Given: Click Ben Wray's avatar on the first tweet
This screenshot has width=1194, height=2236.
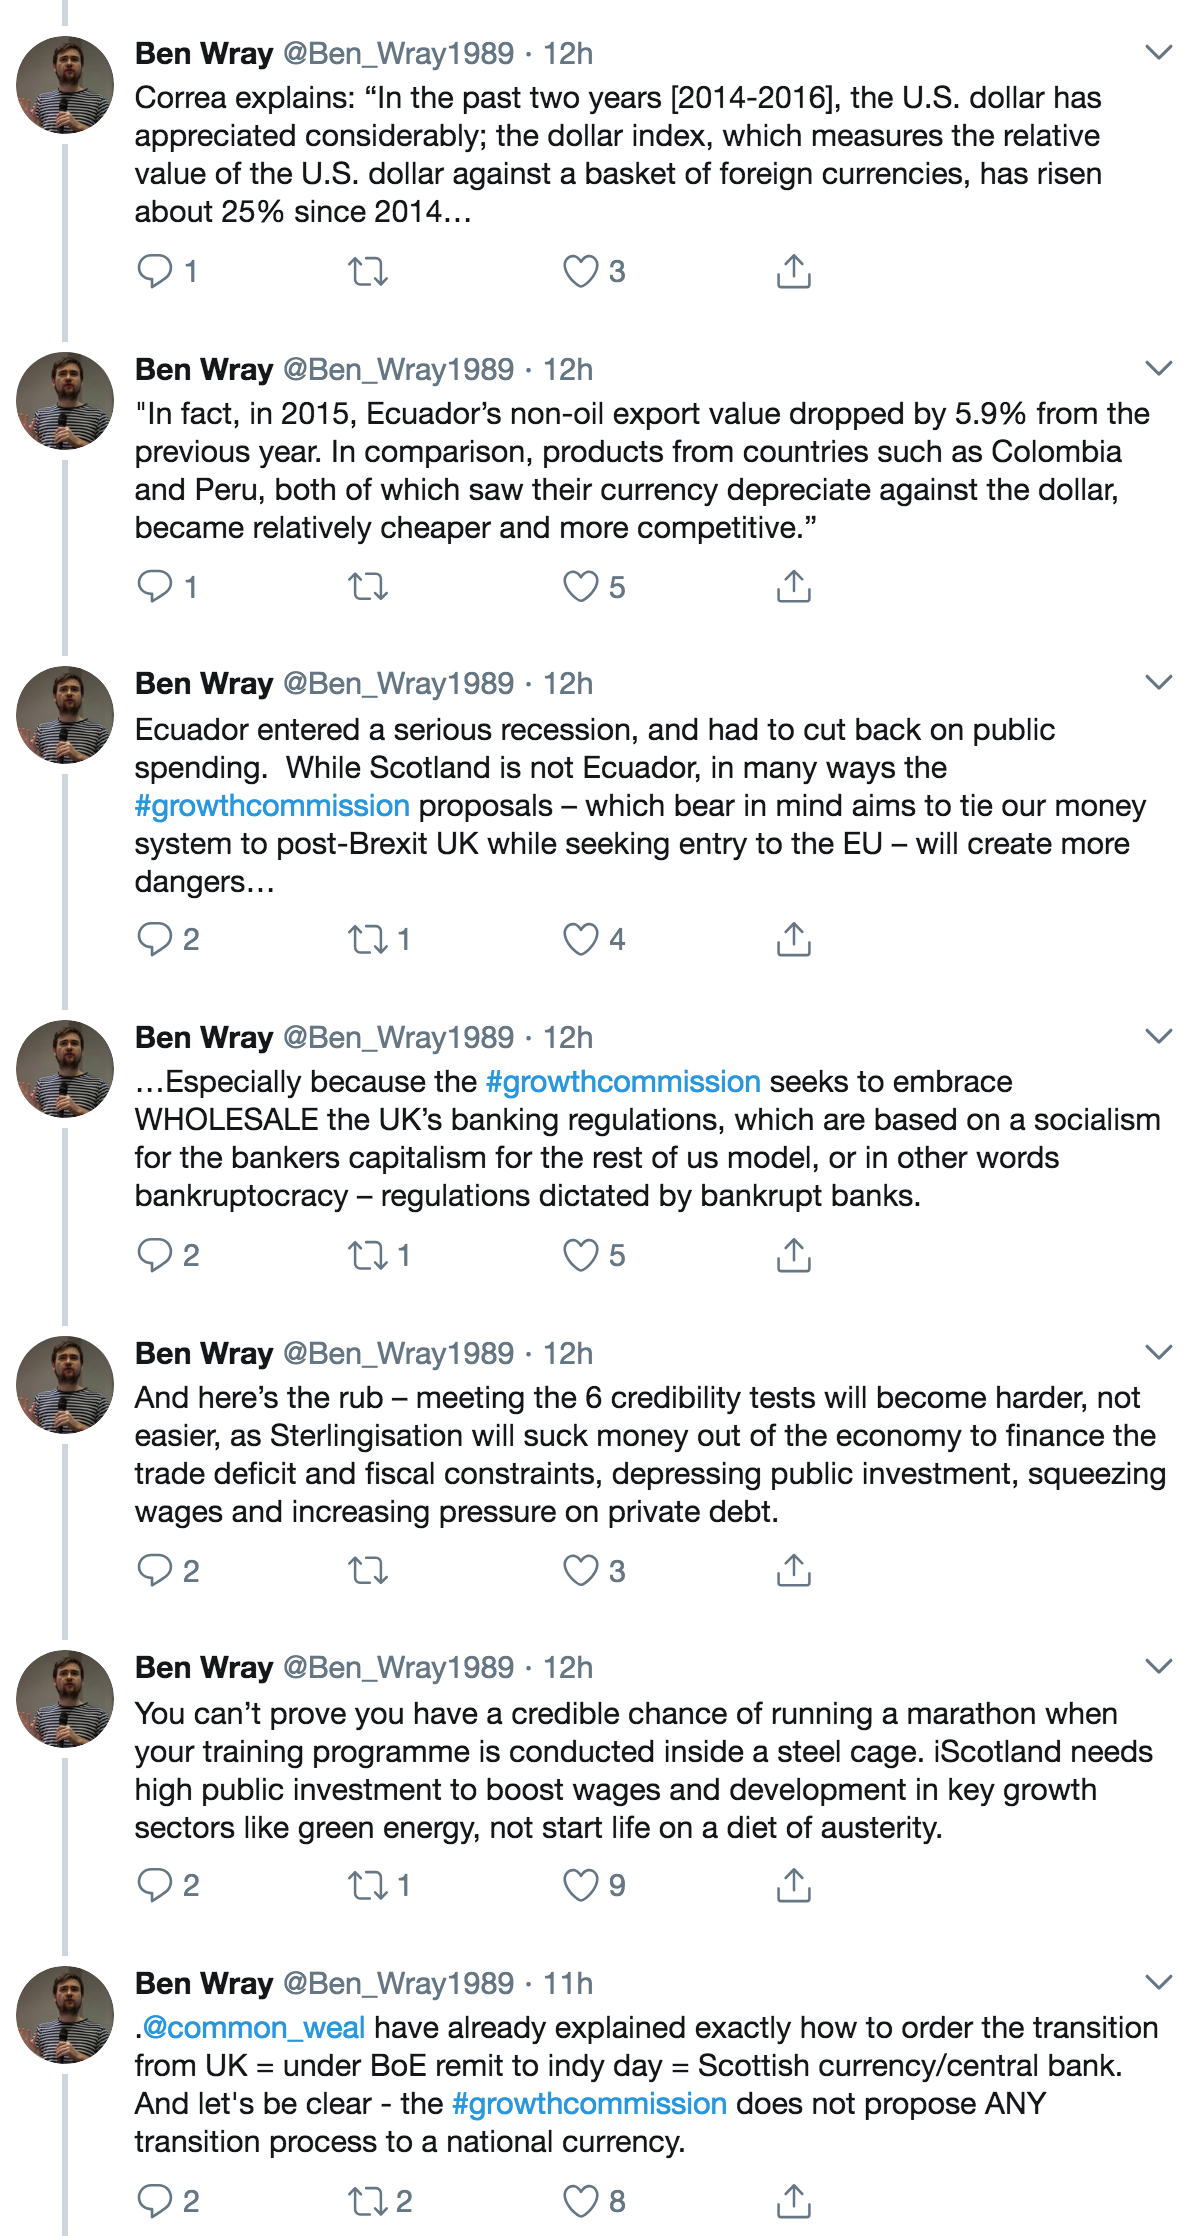Looking at the screenshot, I should tap(65, 85).
